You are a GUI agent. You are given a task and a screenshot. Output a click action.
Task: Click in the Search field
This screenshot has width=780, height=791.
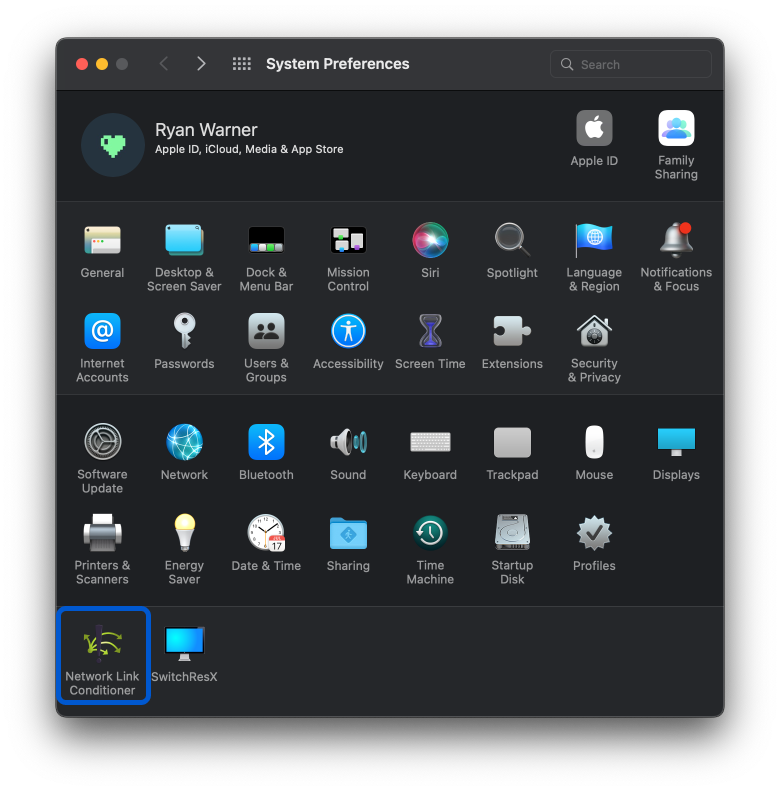(x=631, y=64)
